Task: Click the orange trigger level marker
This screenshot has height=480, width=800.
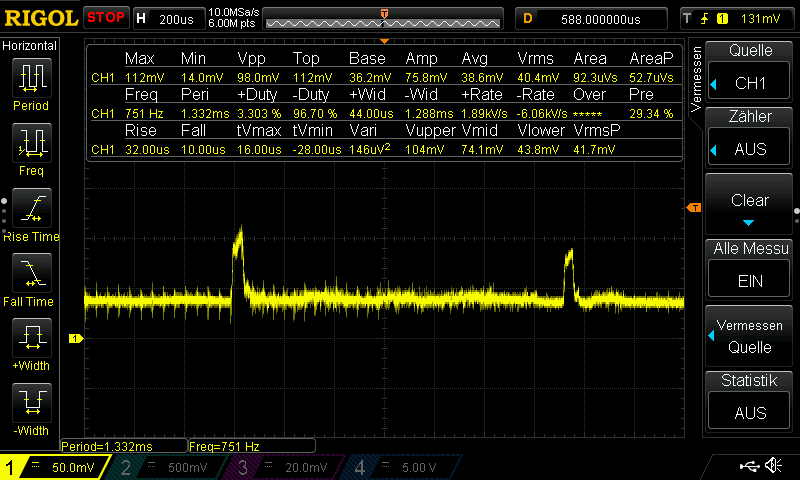Action: (692, 207)
